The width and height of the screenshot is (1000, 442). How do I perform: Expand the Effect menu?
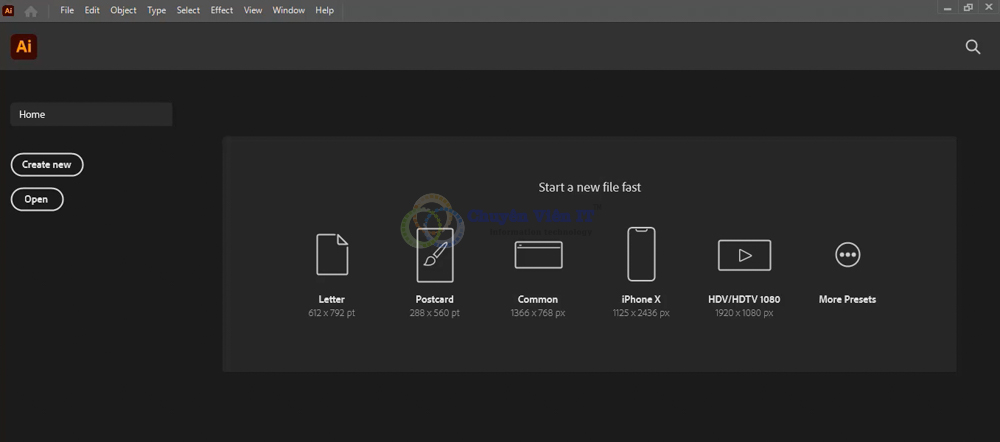point(221,10)
